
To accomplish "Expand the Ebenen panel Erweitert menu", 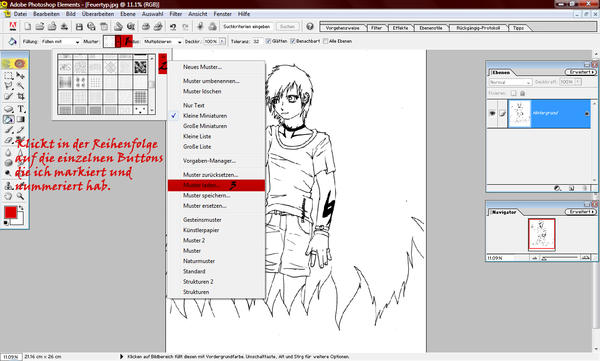I will coord(580,72).
